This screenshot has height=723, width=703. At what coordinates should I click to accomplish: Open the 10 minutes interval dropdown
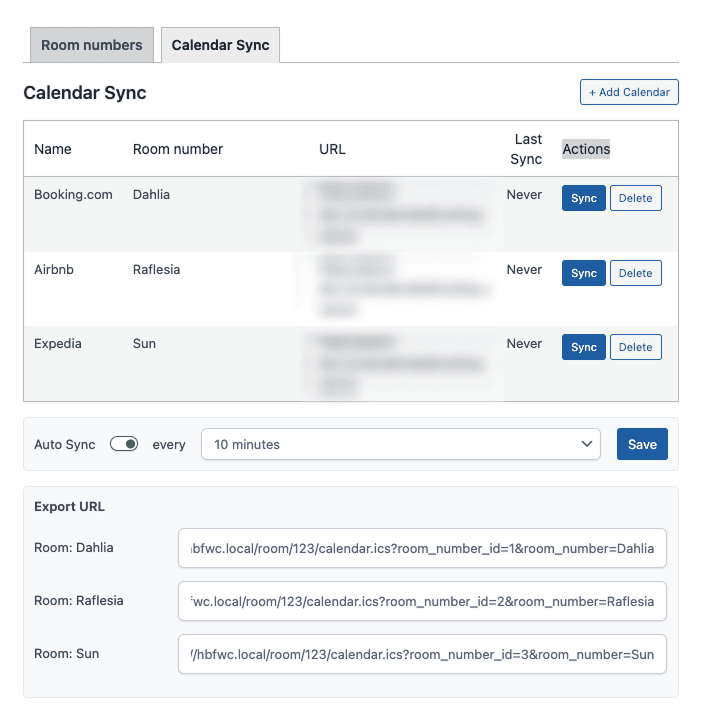[400, 444]
